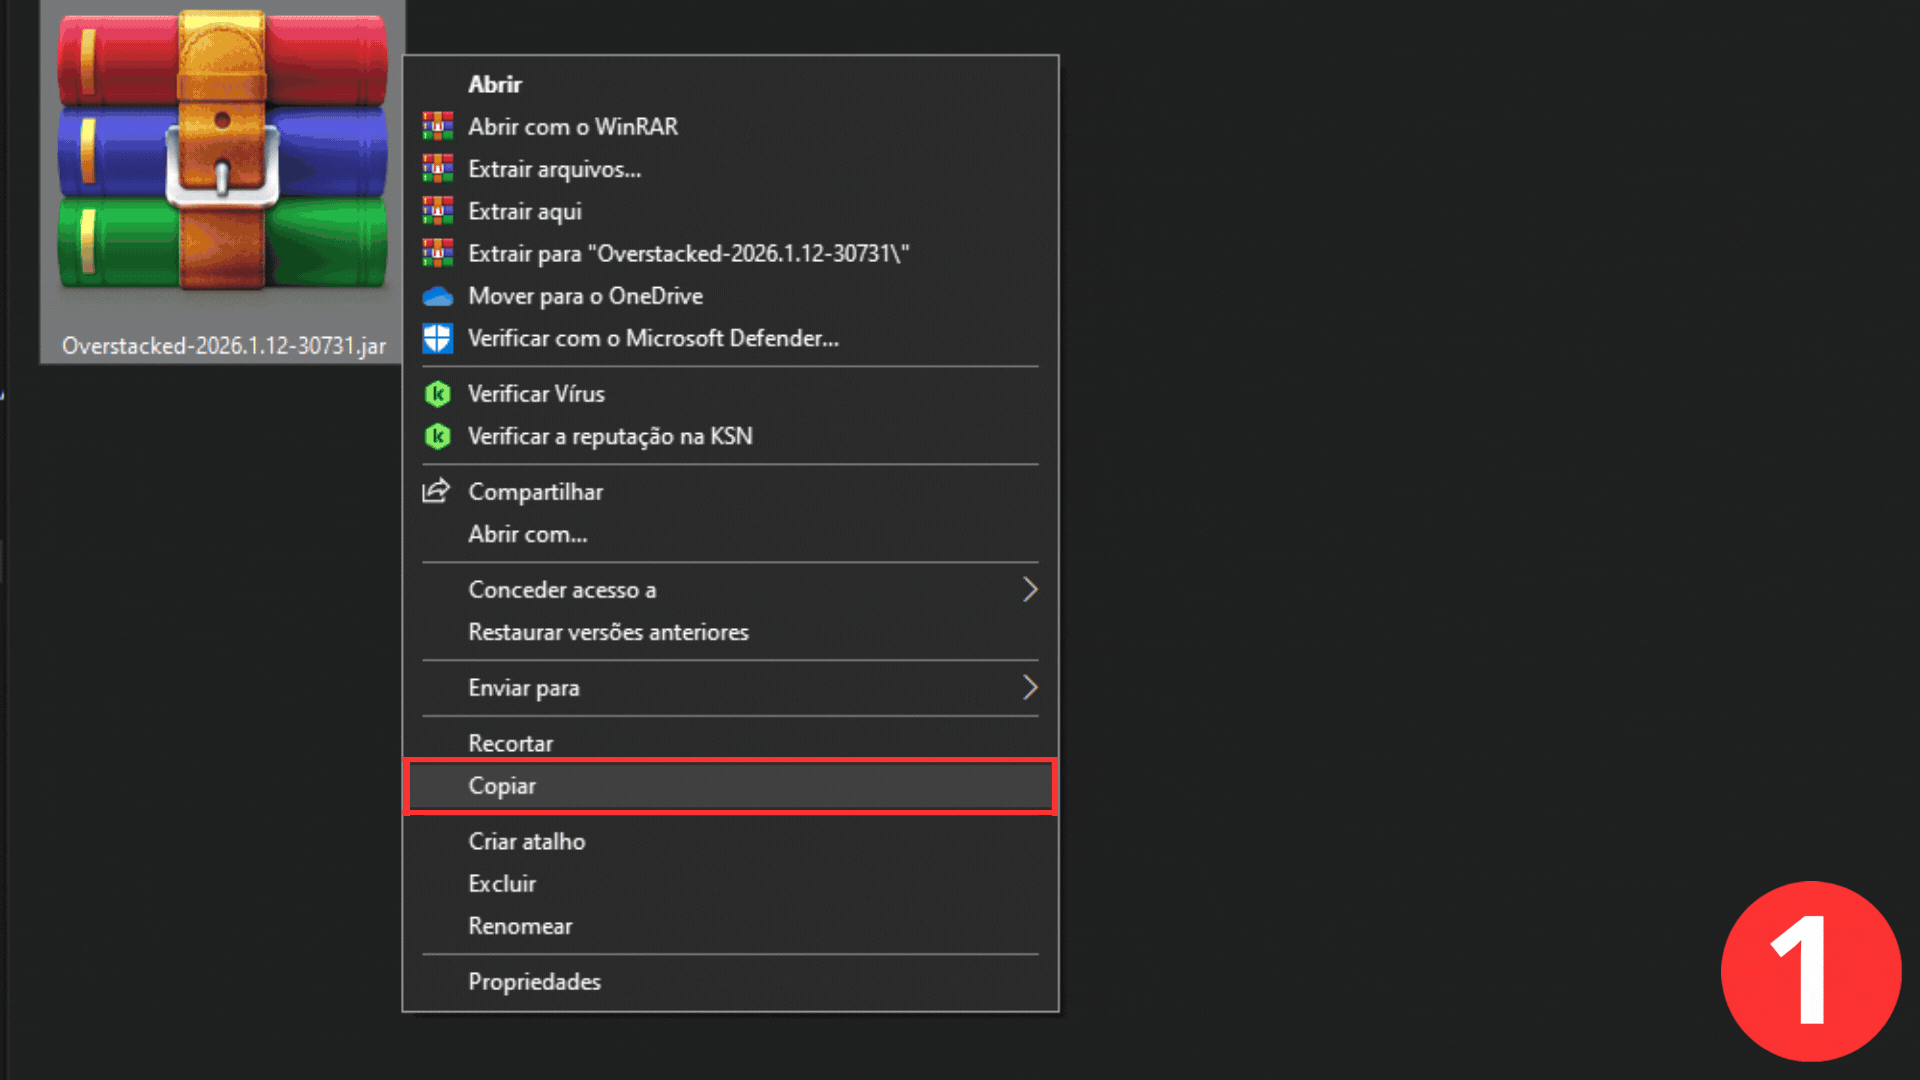Click WinRAR icon next to Extrair arquivos
The width and height of the screenshot is (1920, 1080).
437,169
